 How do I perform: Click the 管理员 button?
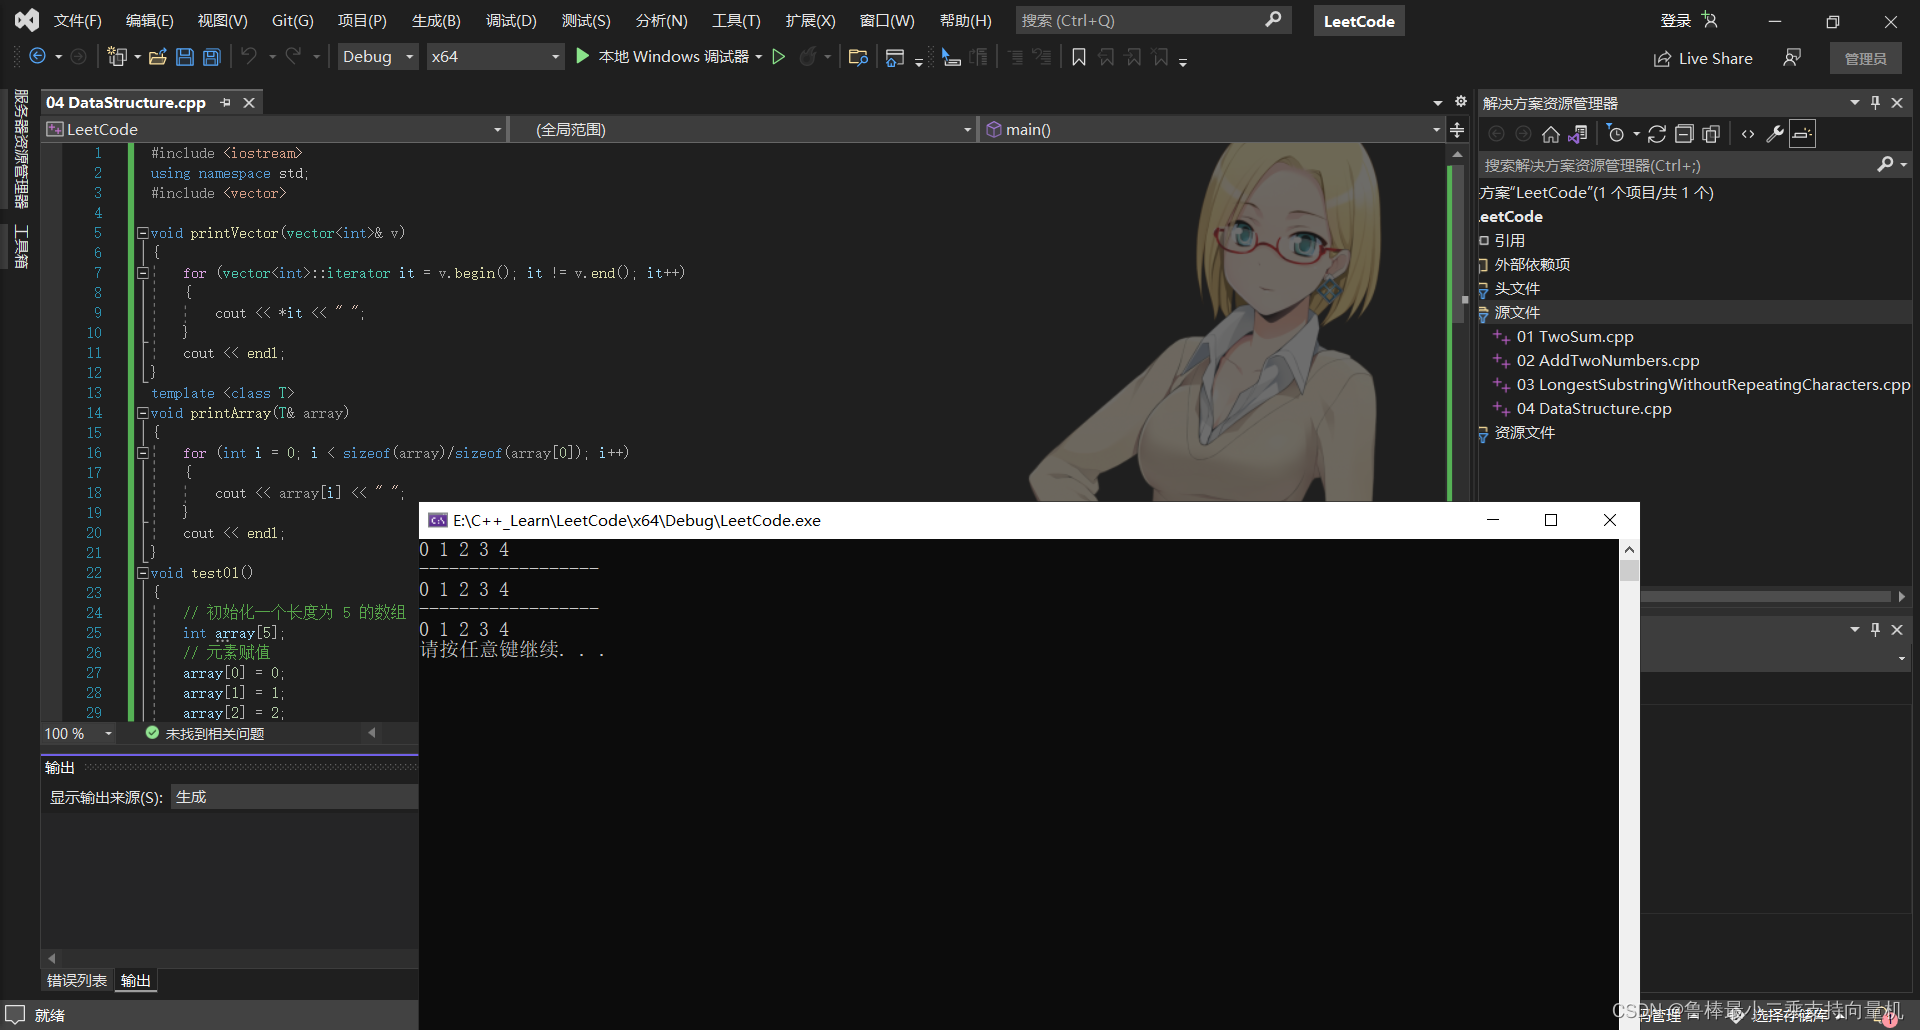(1865, 58)
